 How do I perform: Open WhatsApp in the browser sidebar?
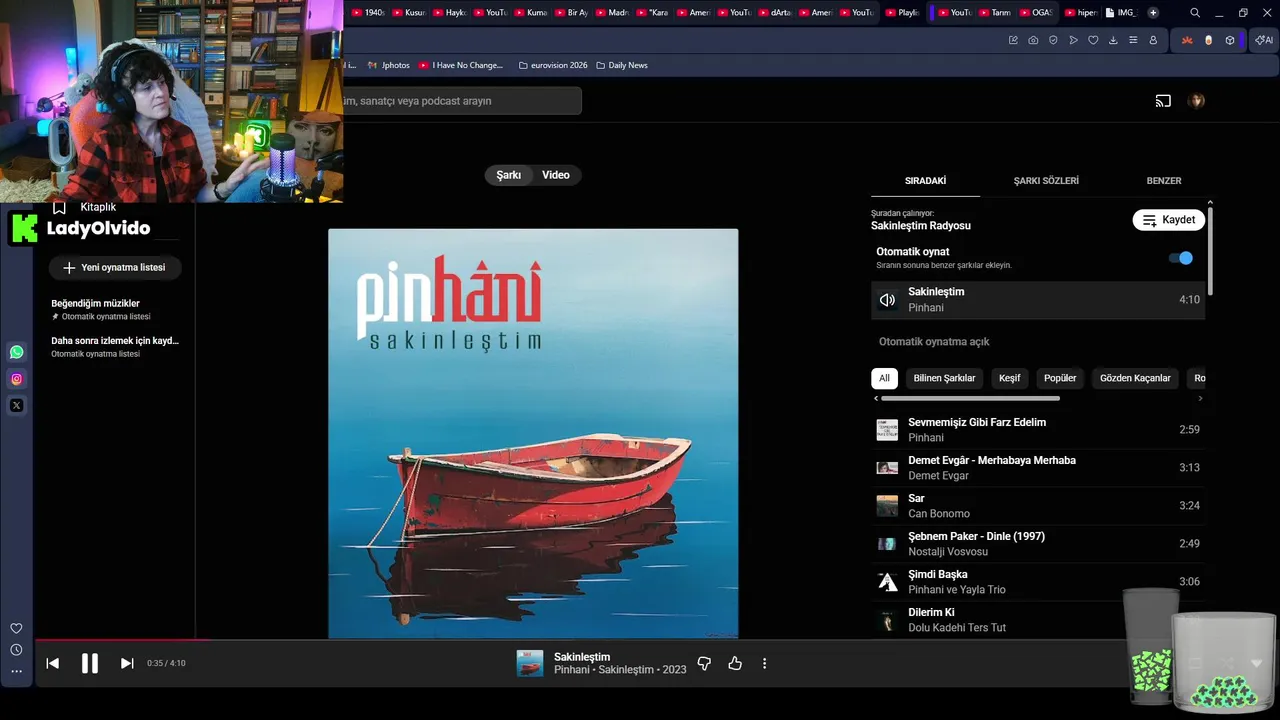(16, 352)
